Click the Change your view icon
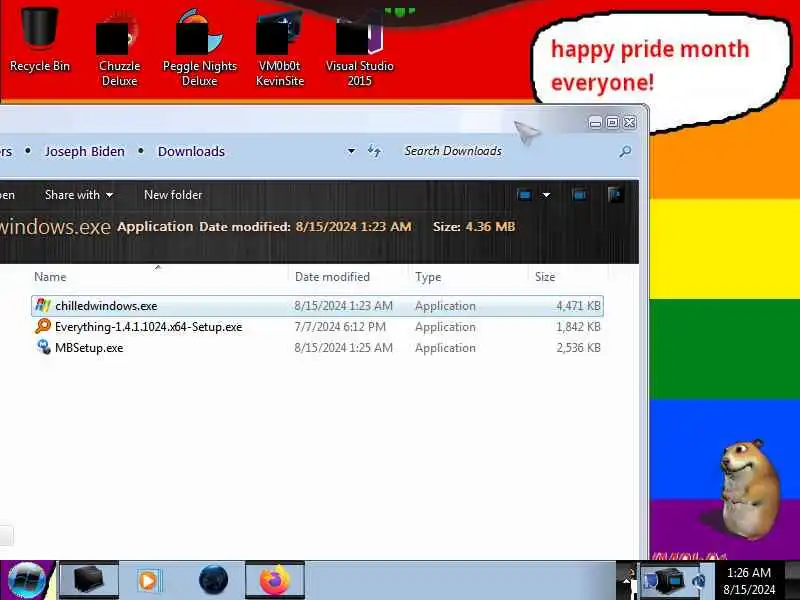The height and width of the screenshot is (600, 800). pyautogui.click(x=524, y=195)
